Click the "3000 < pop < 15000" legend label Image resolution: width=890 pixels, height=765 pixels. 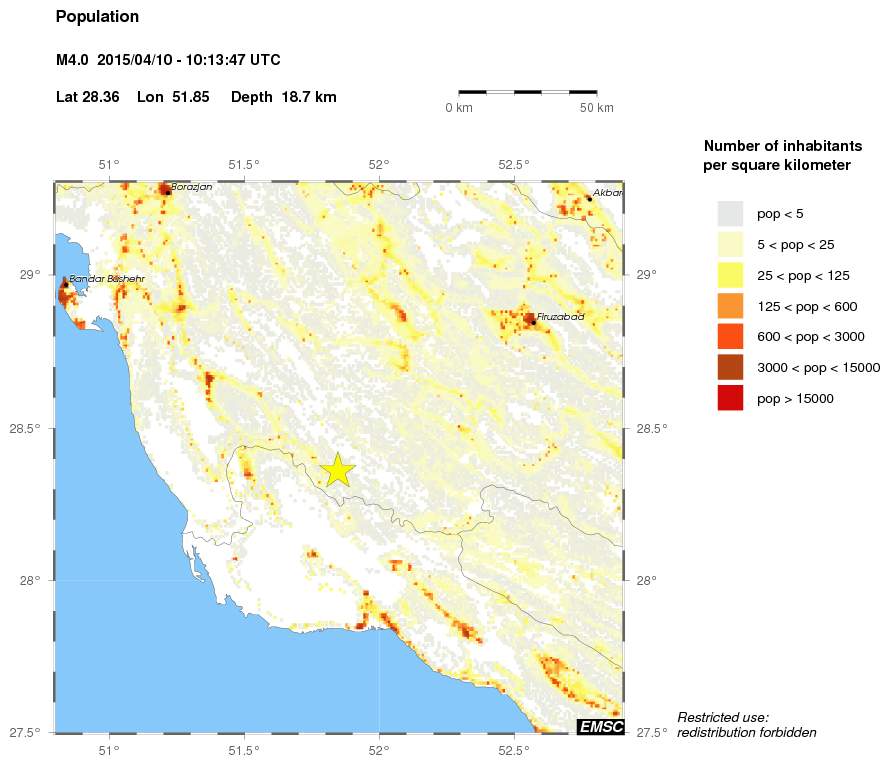pyautogui.click(x=818, y=367)
